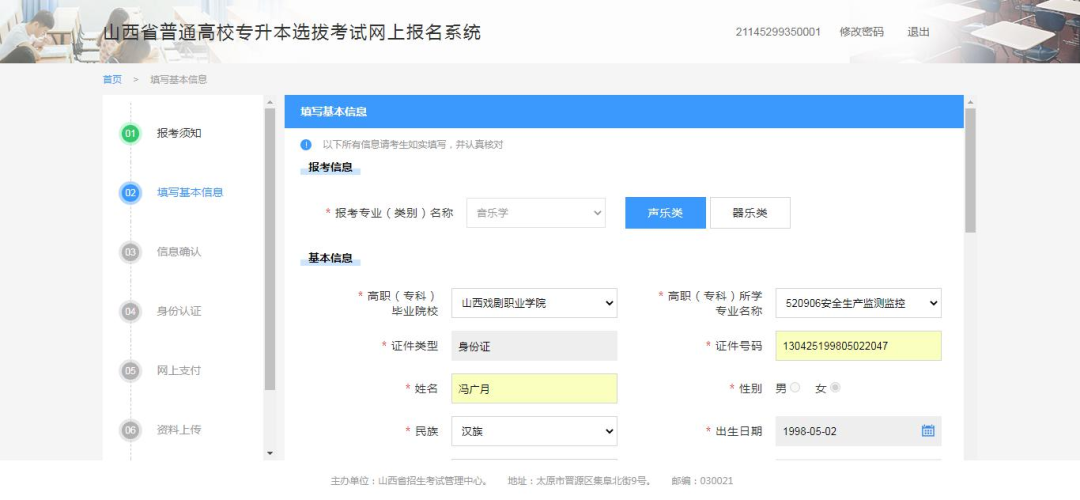The width and height of the screenshot is (1080, 500).
Task: Select 资料上传 step in sidebar
Action: 179,430
